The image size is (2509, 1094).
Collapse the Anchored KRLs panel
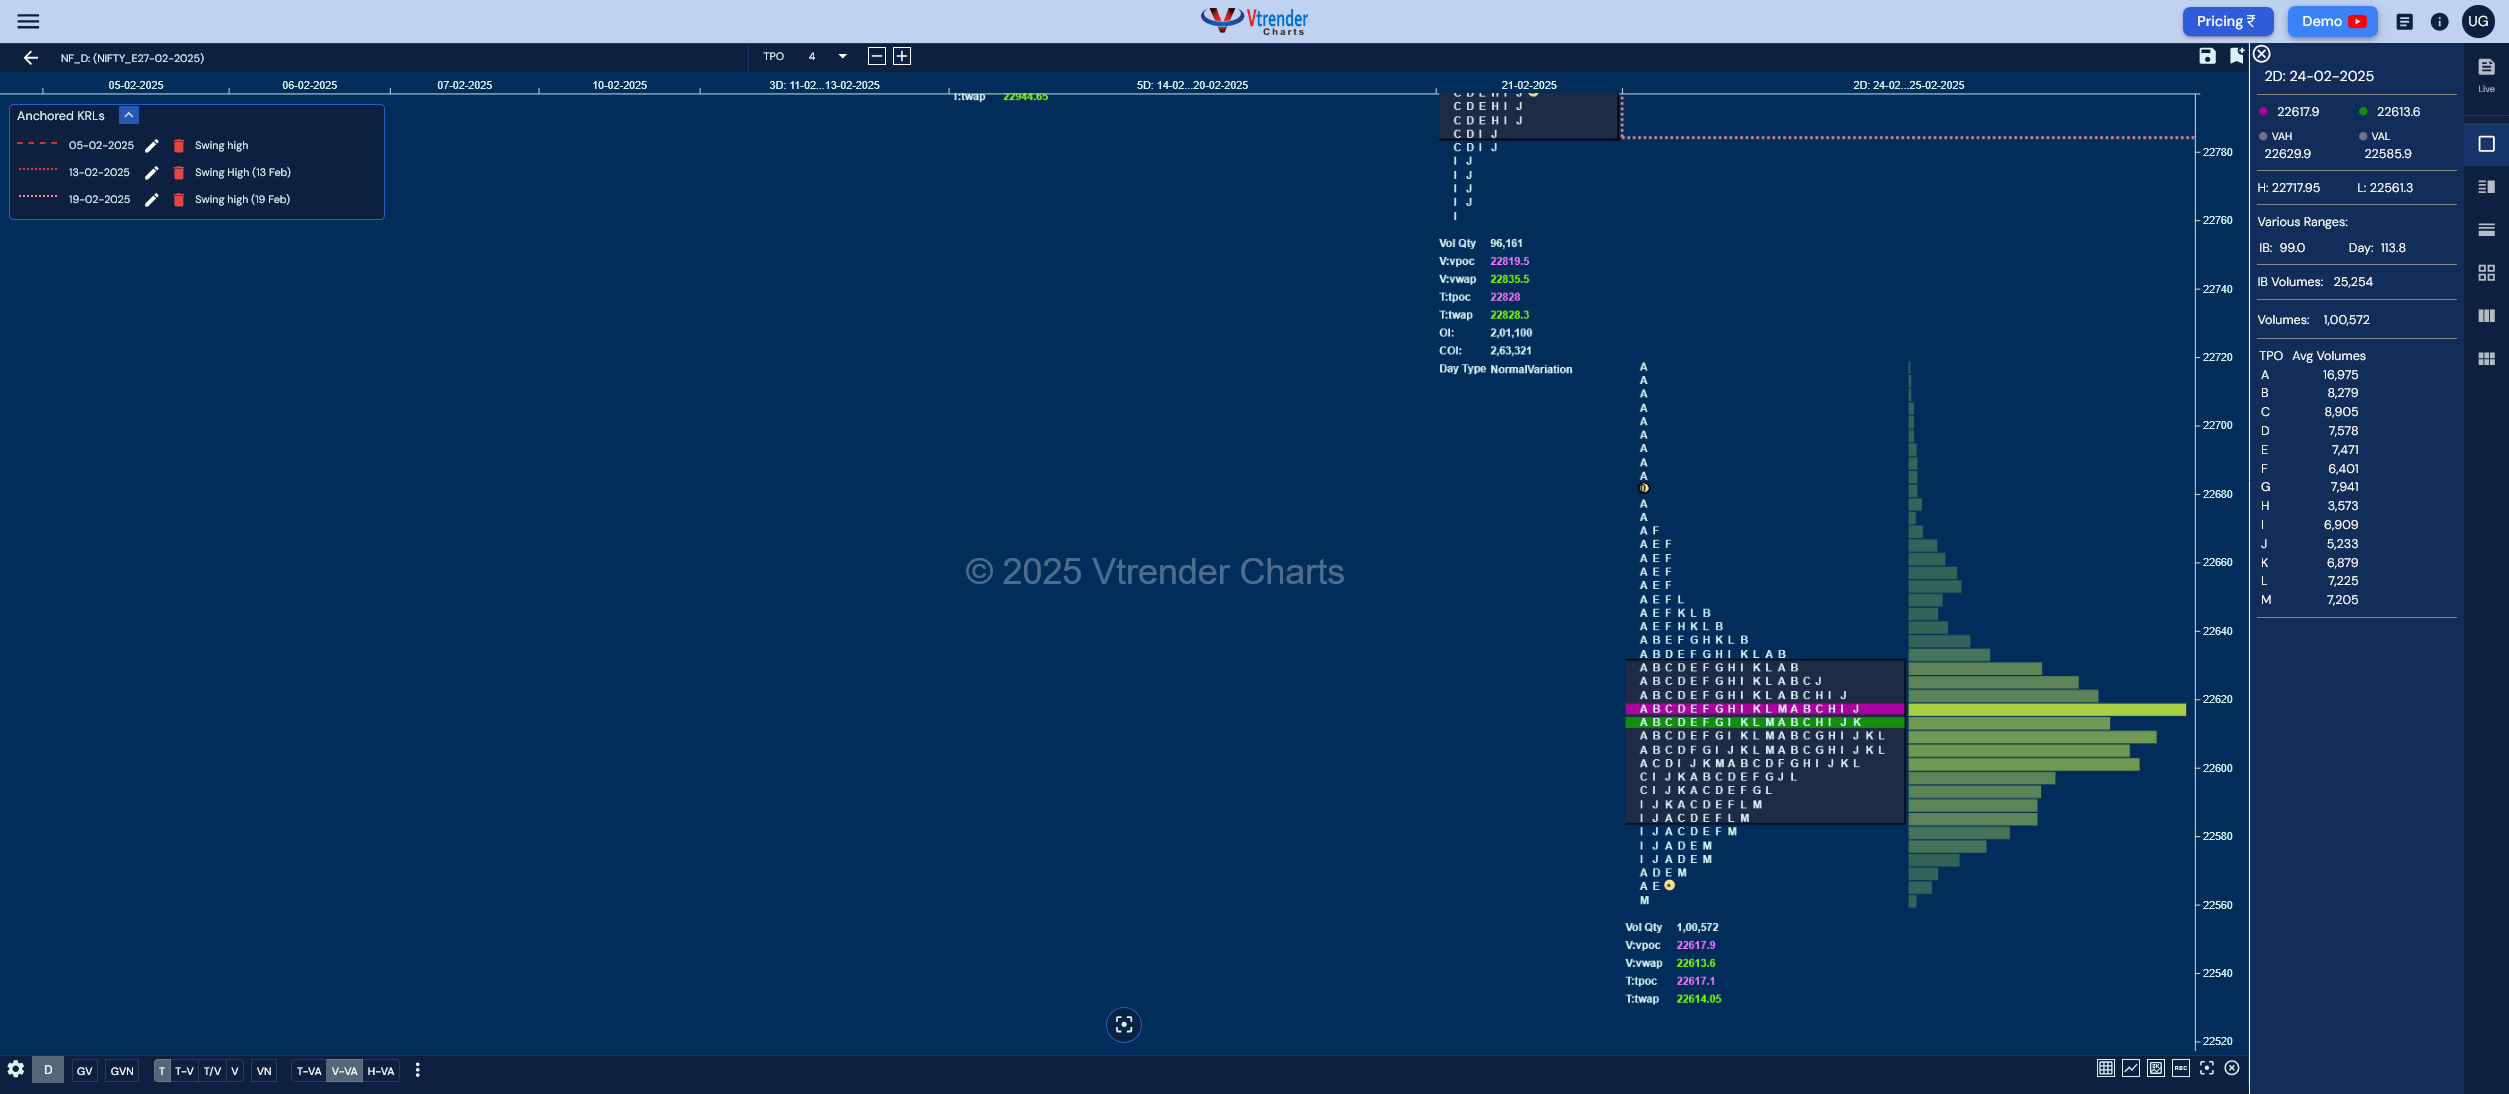pyautogui.click(x=129, y=116)
